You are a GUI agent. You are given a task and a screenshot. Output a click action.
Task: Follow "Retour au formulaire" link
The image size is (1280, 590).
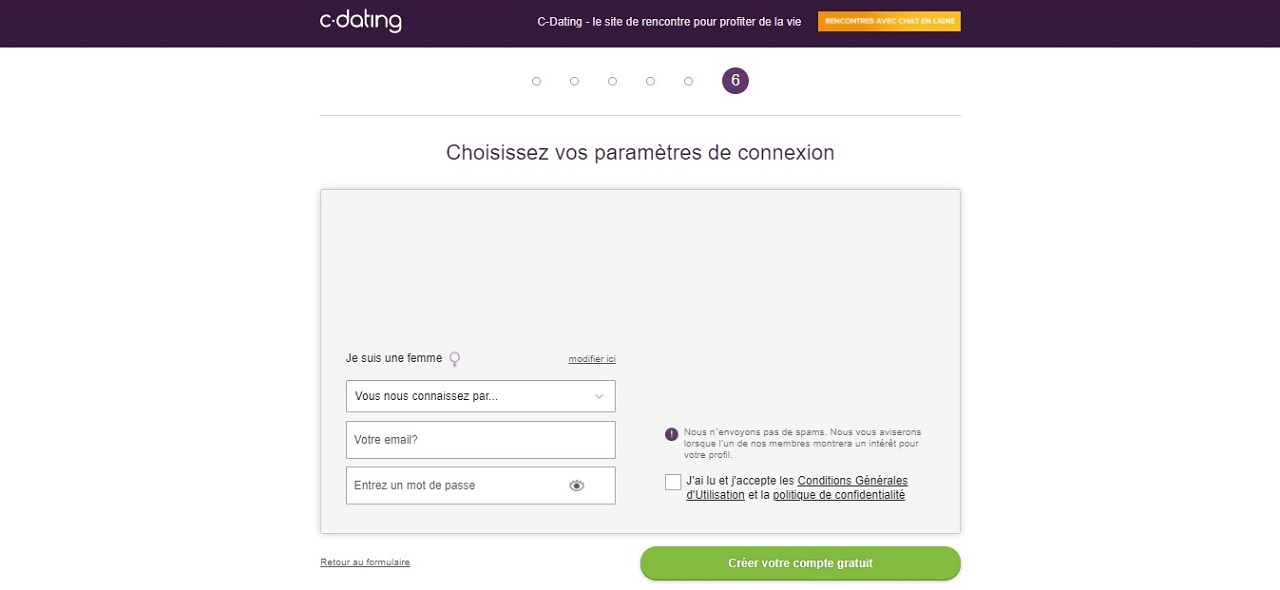365,562
